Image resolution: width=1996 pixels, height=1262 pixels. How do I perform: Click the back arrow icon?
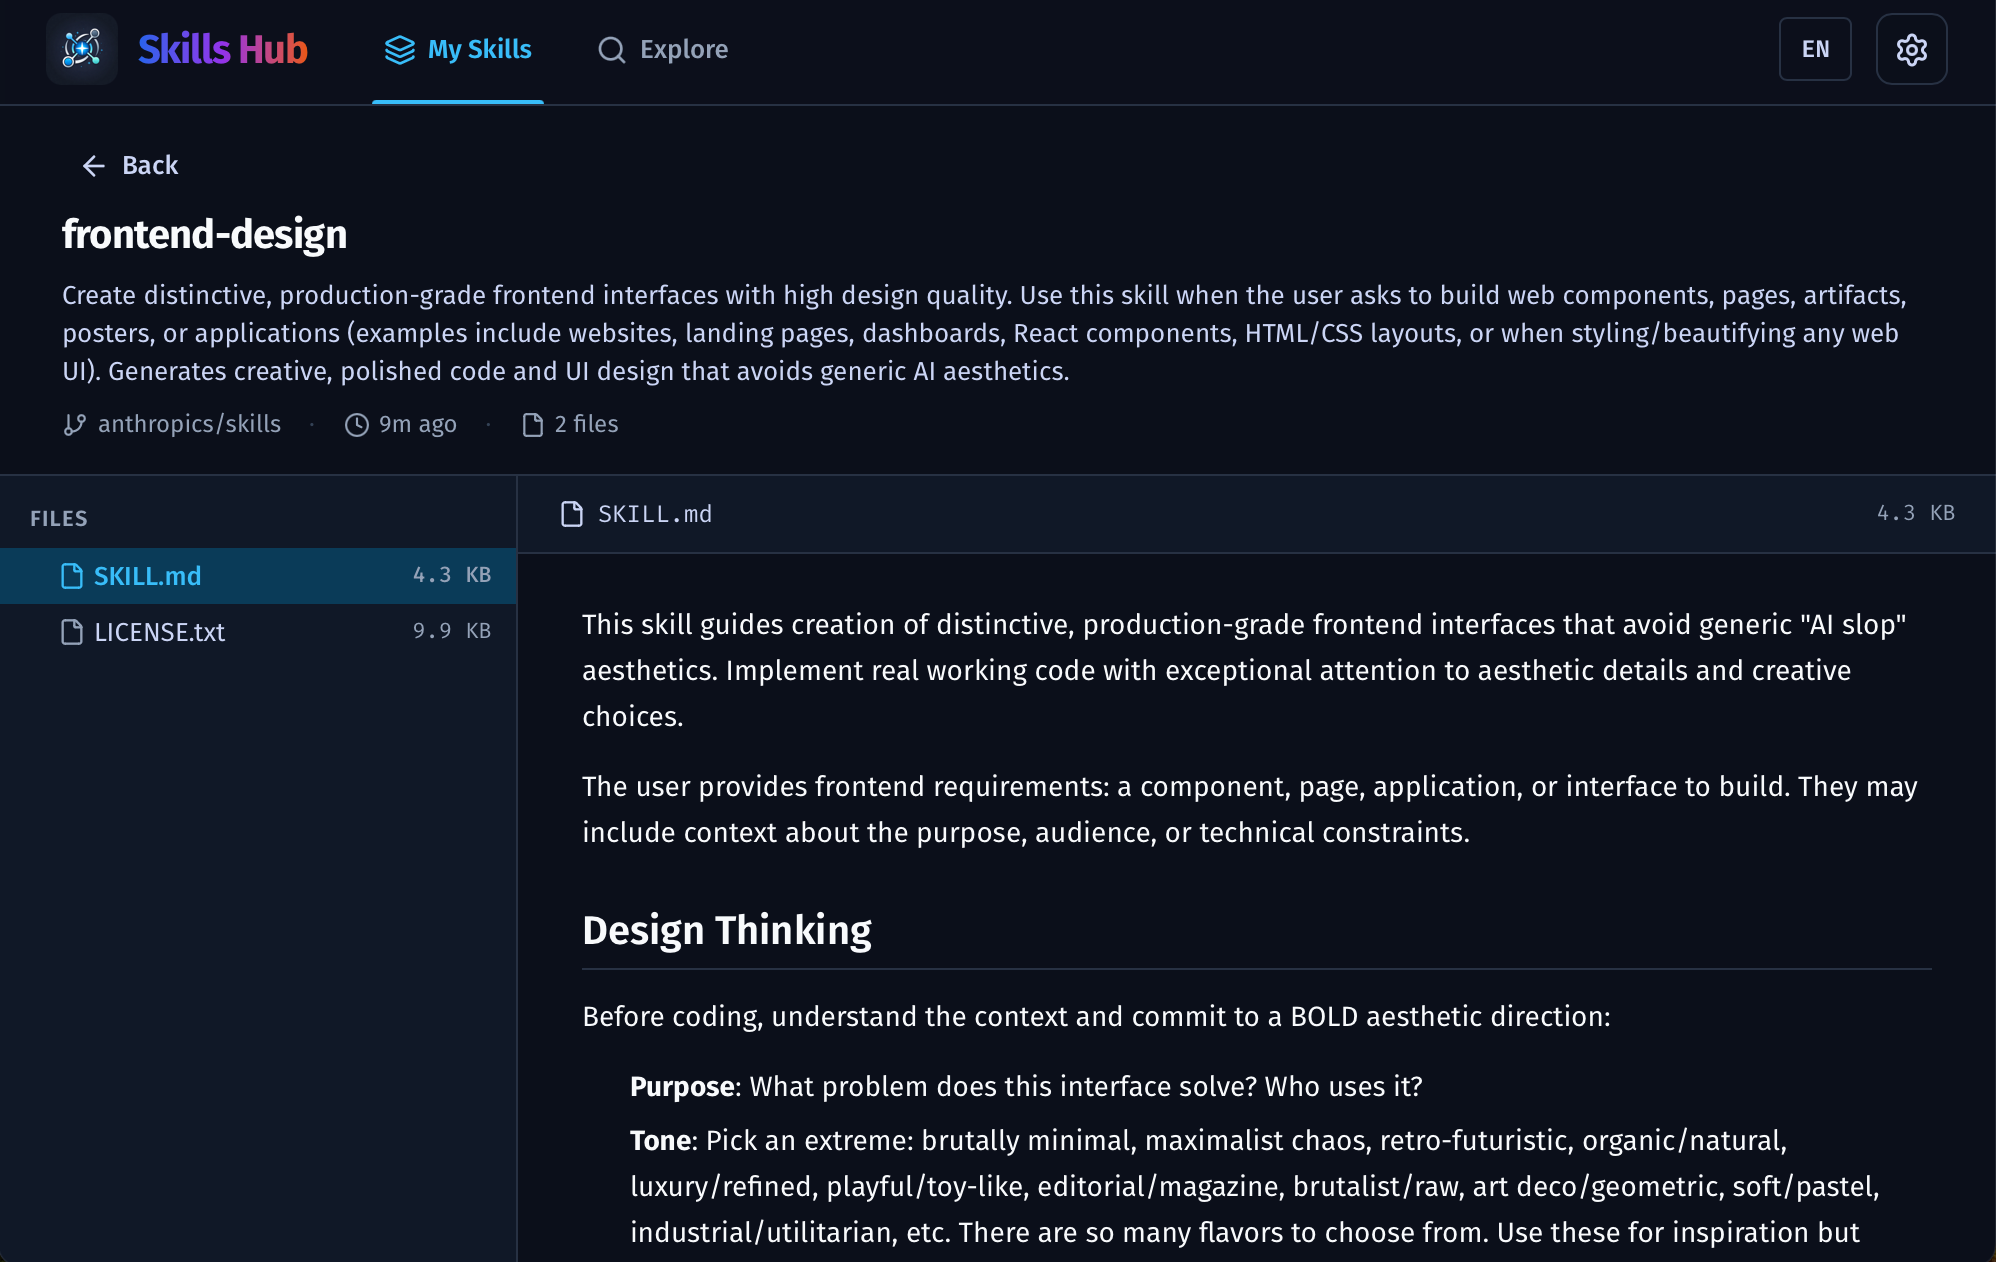[x=94, y=166]
